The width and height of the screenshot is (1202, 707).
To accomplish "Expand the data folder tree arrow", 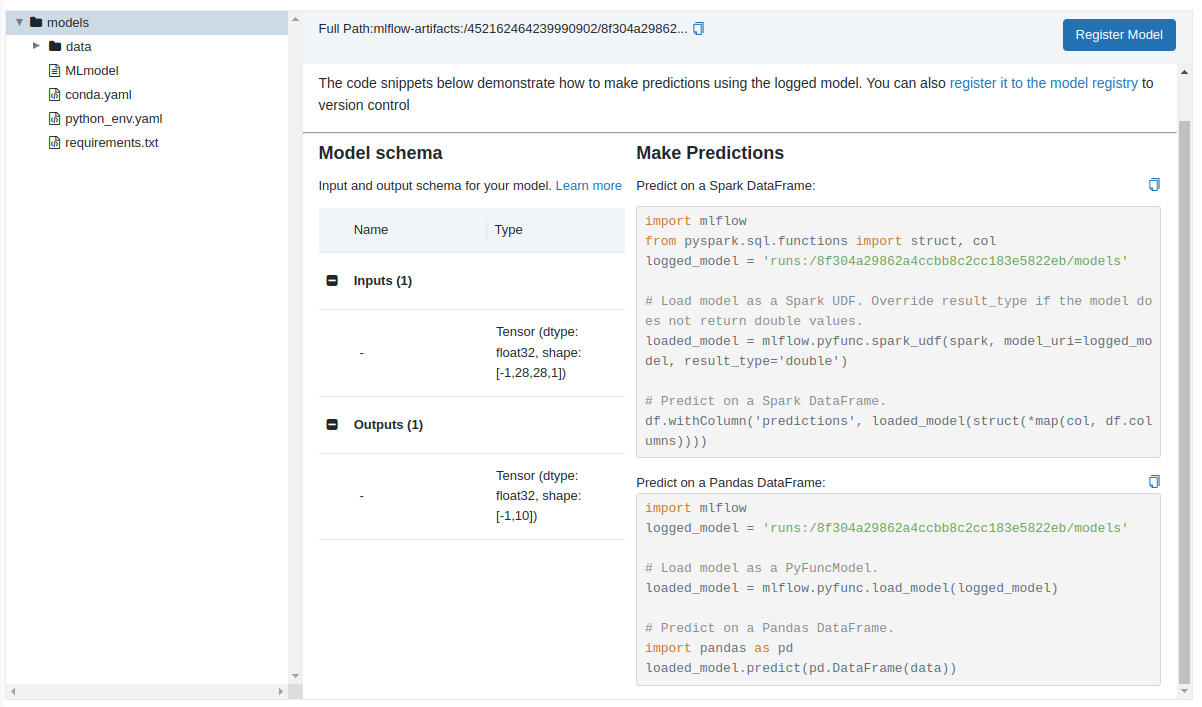I will point(37,46).
